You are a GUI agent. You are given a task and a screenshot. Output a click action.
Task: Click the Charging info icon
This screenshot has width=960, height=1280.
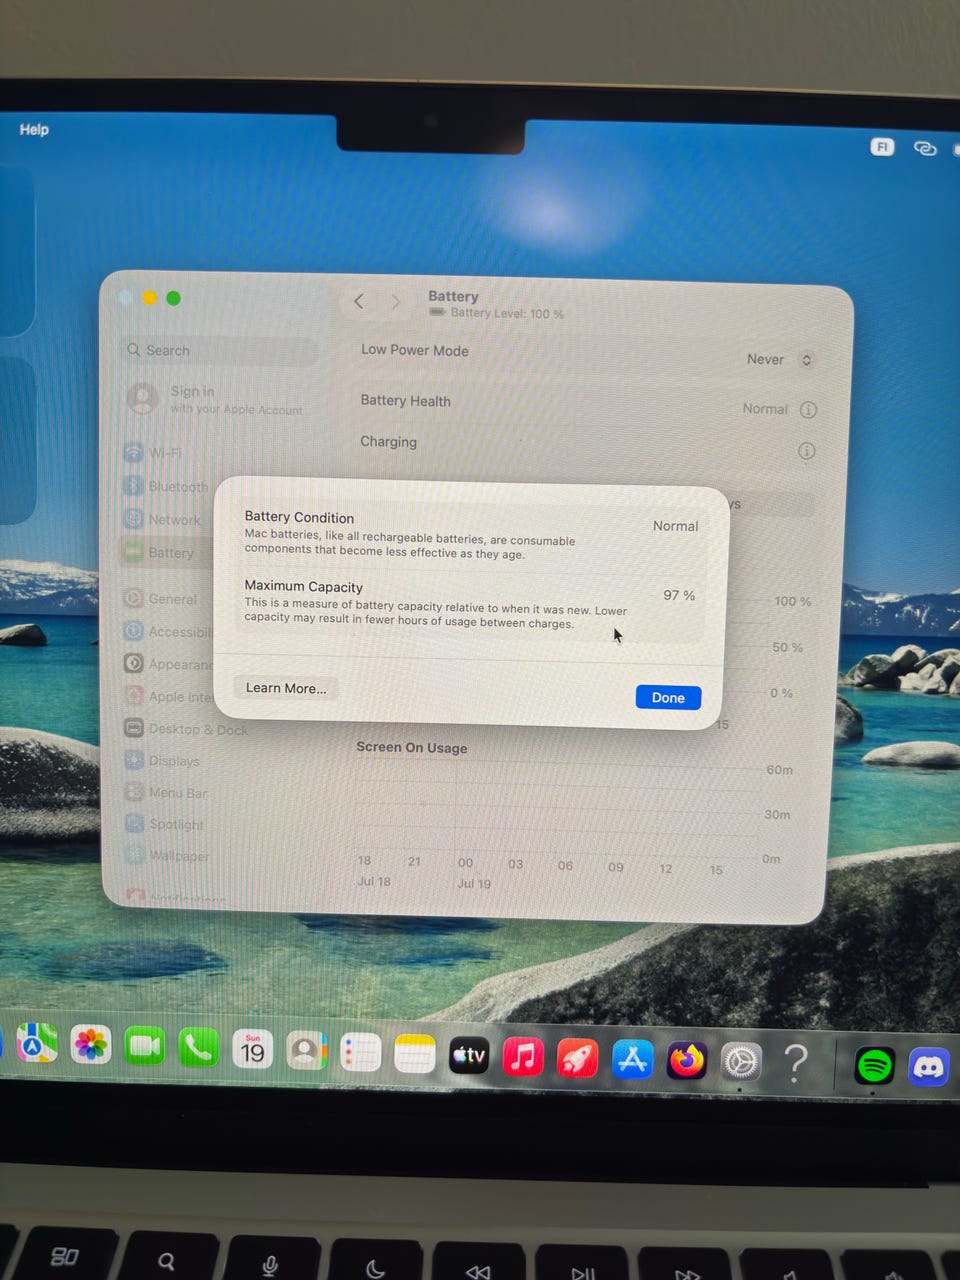pyautogui.click(x=806, y=451)
